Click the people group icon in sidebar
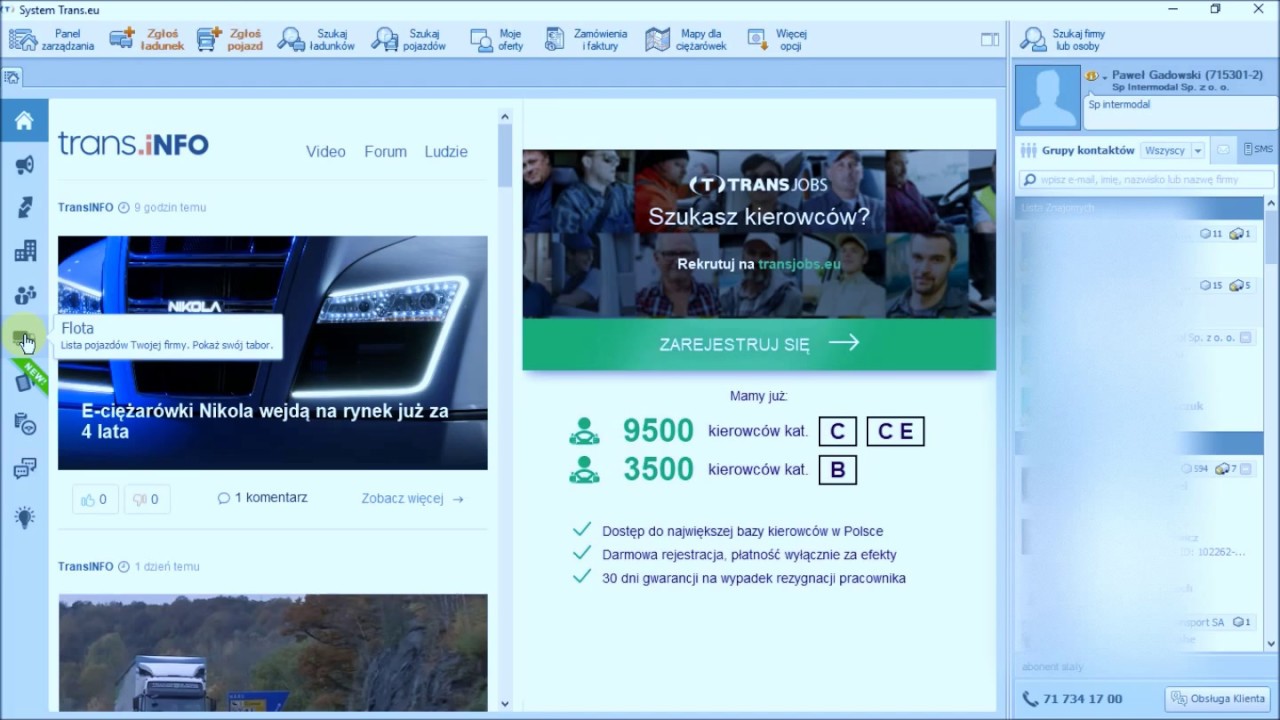The height and width of the screenshot is (720, 1280). (24, 295)
